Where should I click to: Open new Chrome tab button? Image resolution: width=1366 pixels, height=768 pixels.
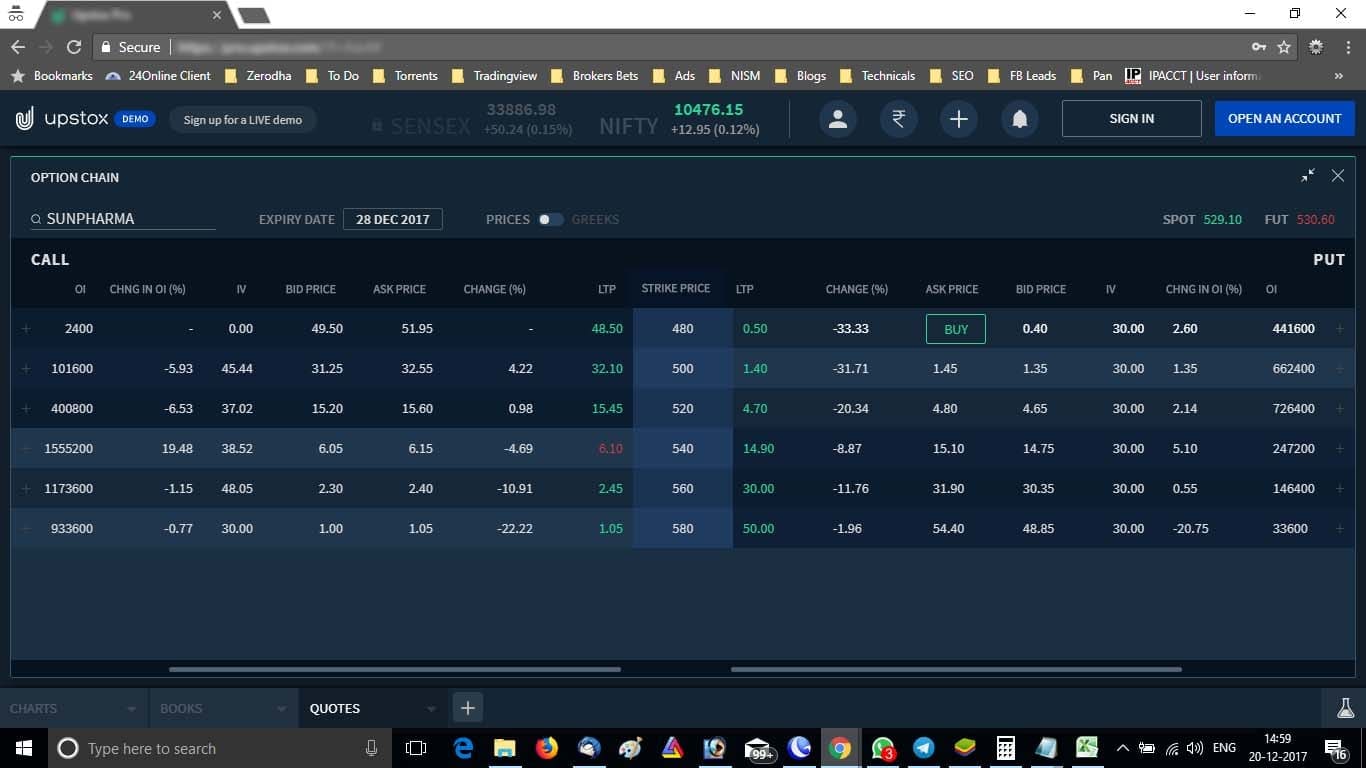pos(254,15)
